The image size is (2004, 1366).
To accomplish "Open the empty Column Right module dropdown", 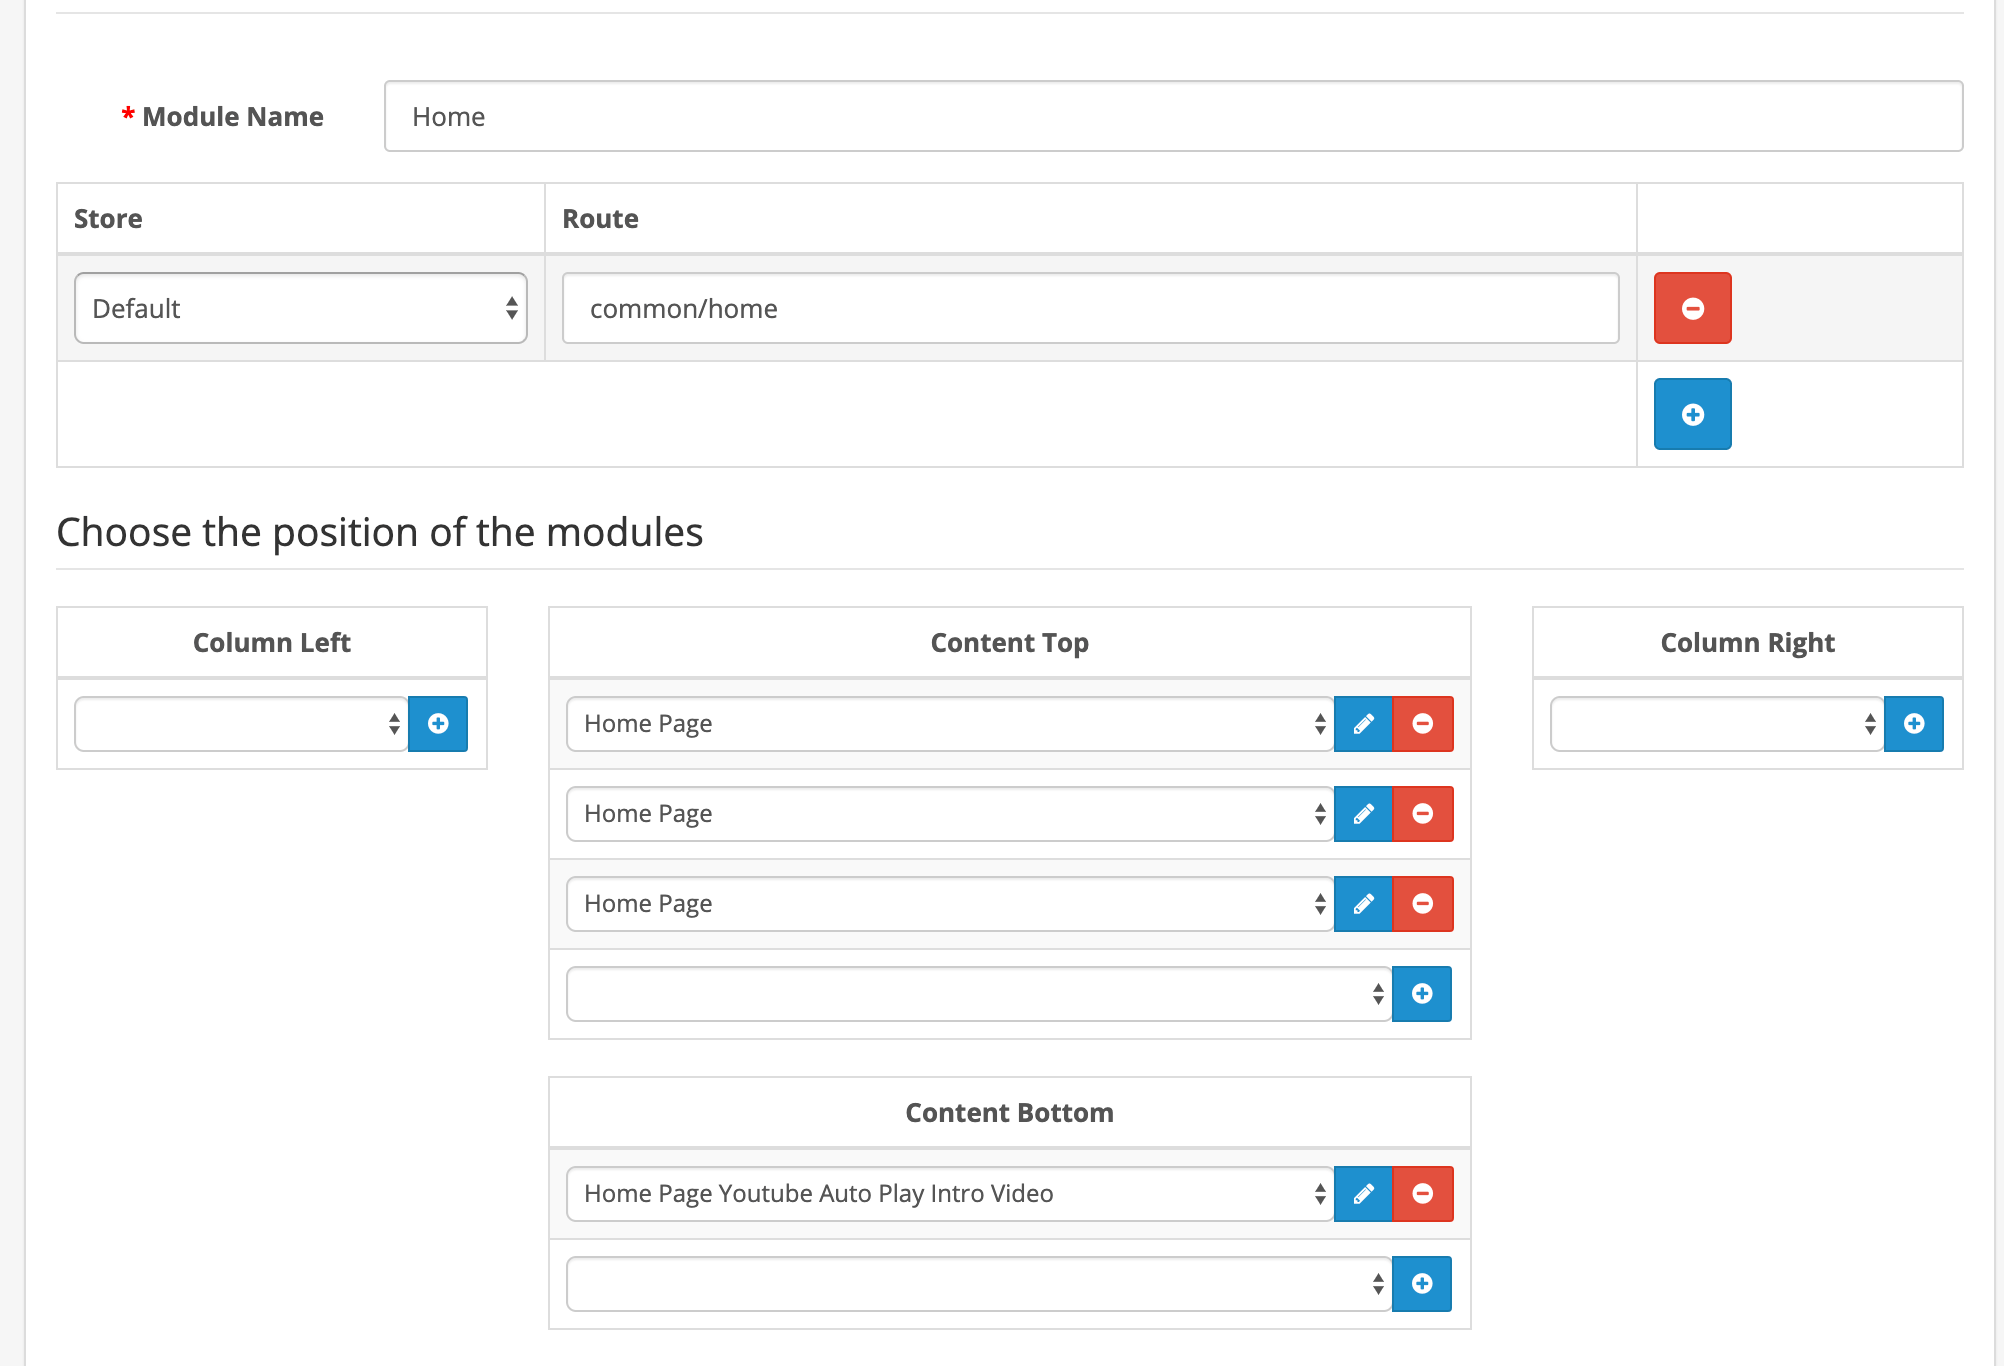I will click(1716, 724).
